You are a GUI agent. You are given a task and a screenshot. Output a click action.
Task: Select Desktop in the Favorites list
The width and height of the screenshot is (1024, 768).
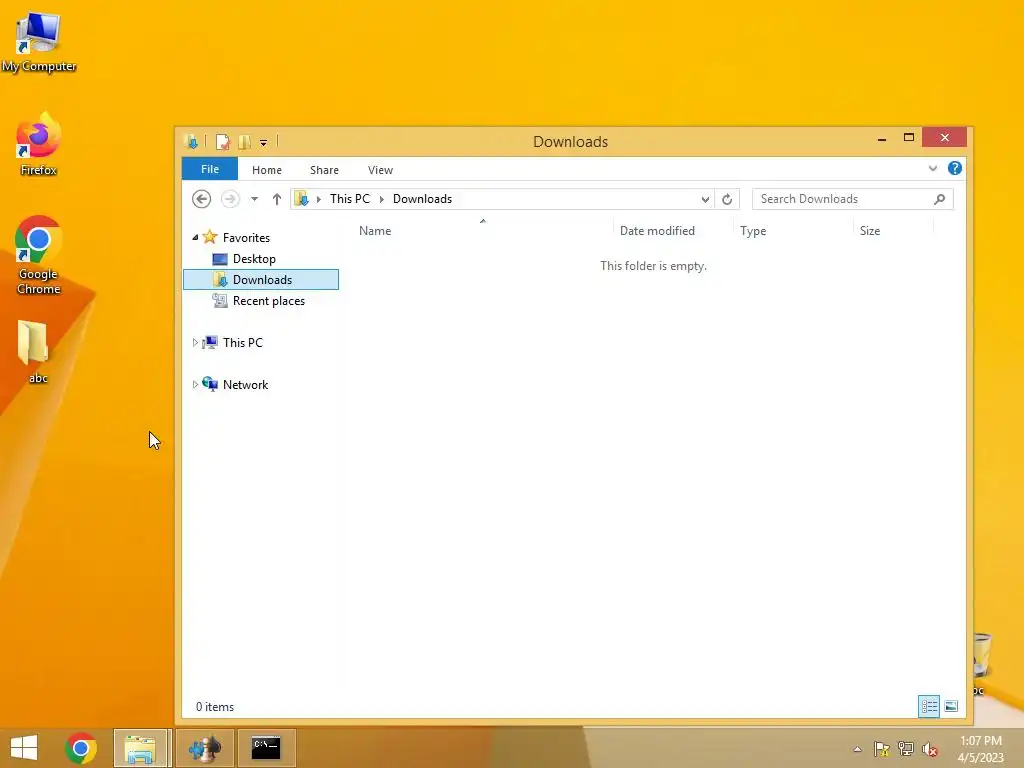pyautogui.click(x=254, y=259)
